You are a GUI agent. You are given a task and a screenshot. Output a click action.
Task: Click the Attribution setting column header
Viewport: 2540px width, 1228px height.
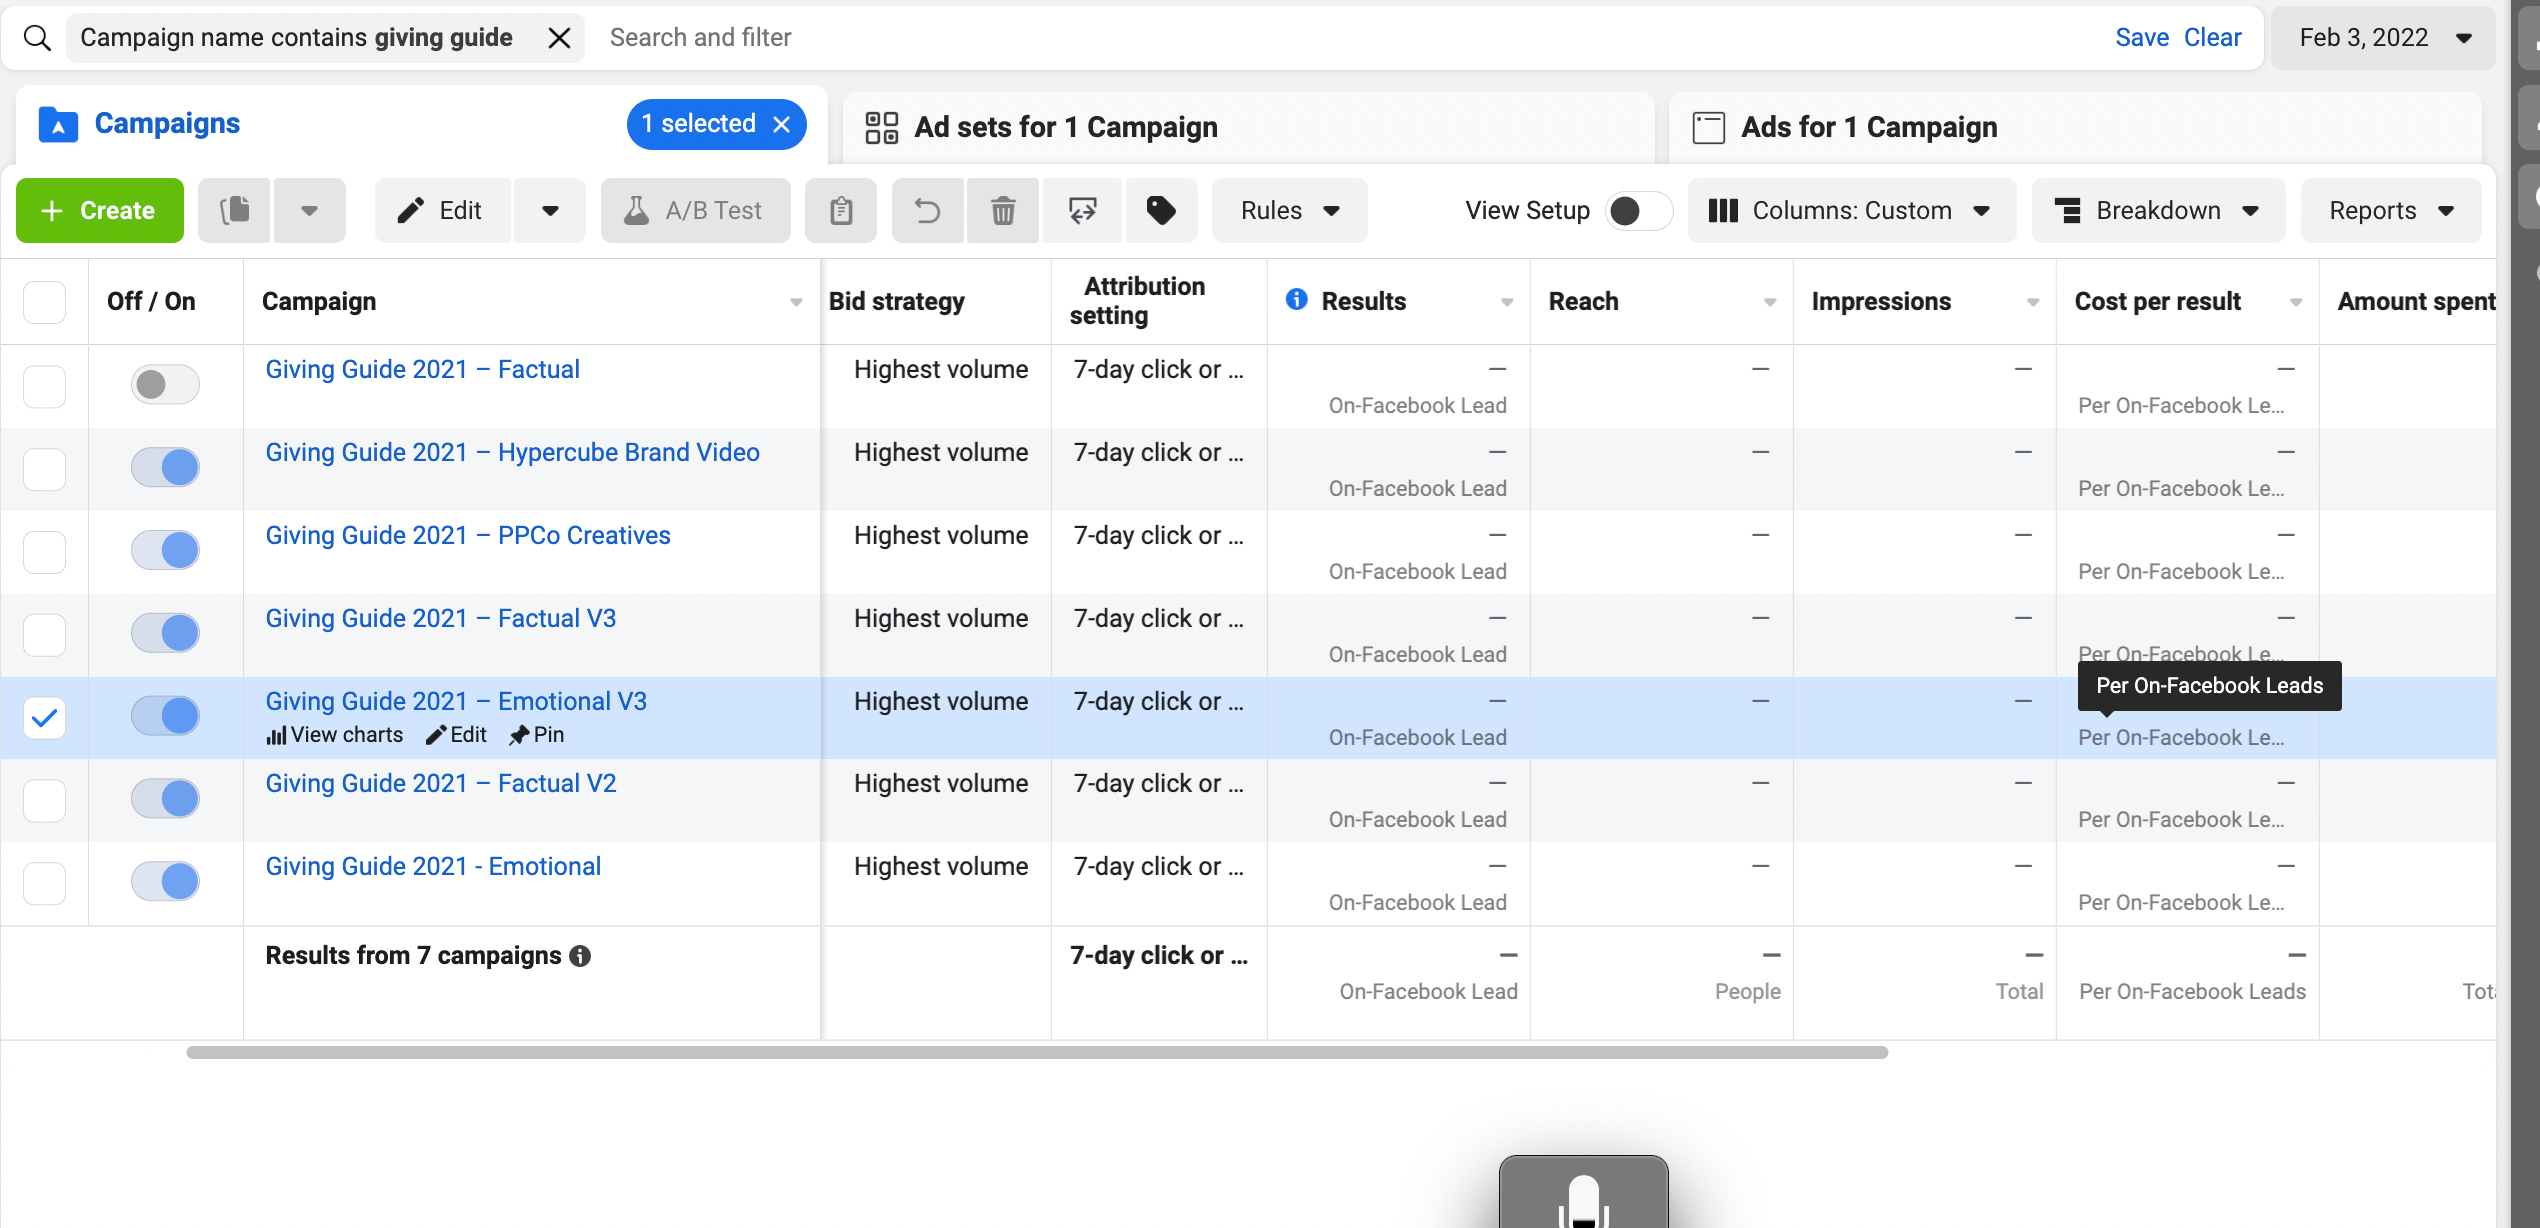tap(1140, 301)
